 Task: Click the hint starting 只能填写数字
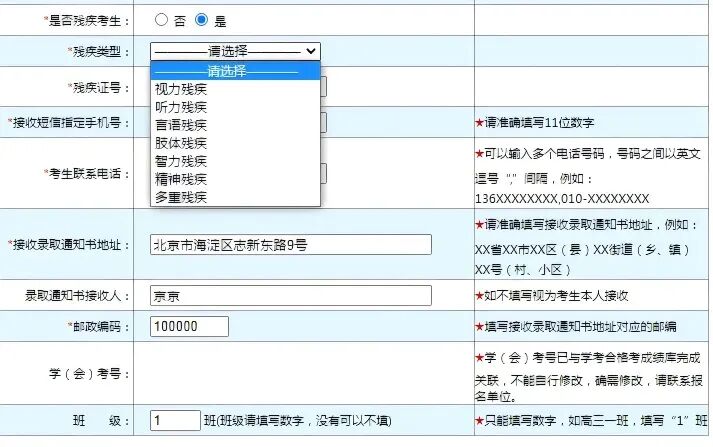(591, 421)
